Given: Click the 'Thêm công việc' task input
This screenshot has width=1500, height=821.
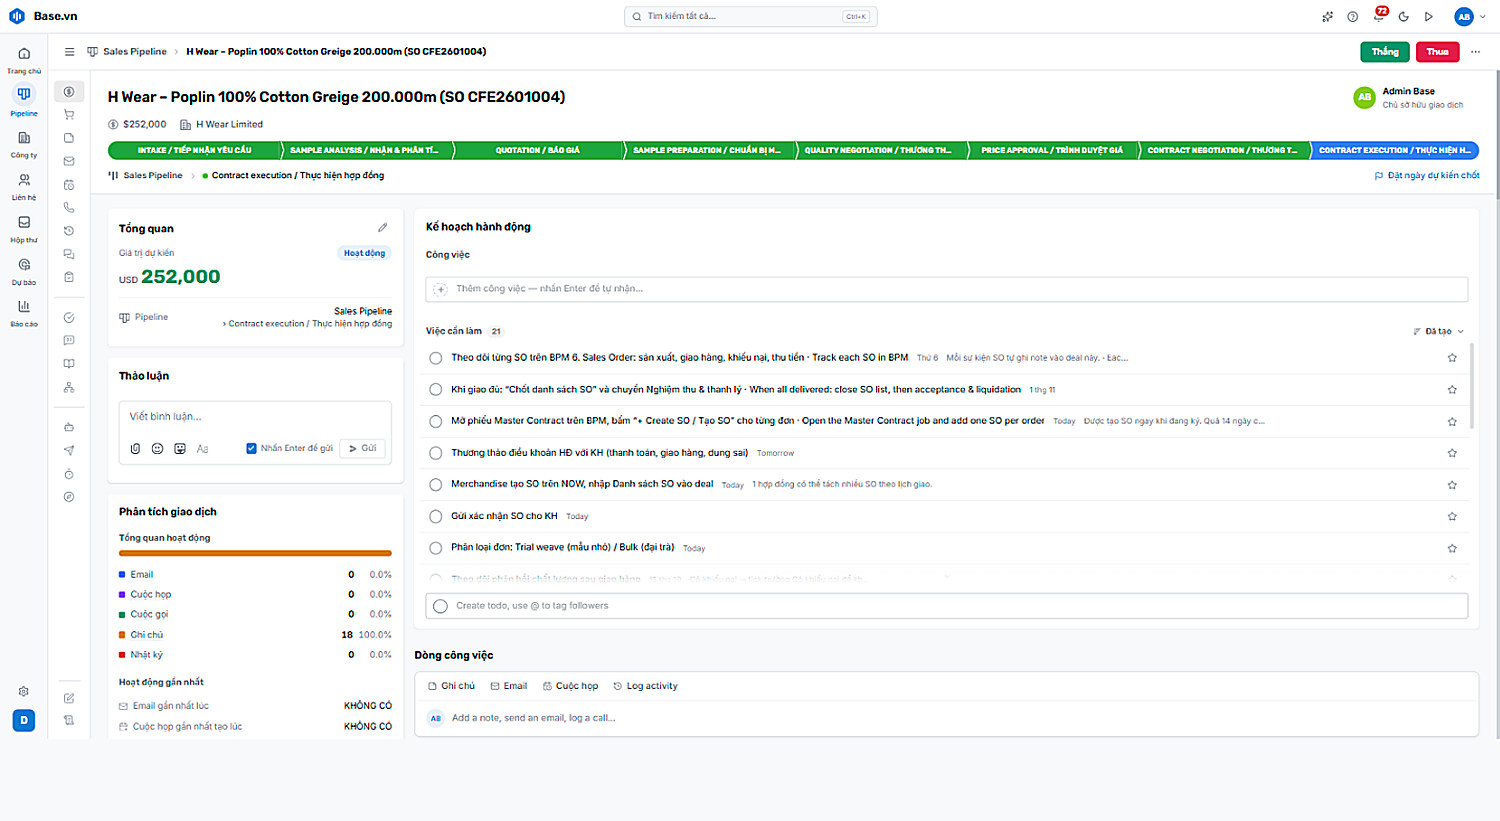Looking at the screenshot, I should tap(947, 289).
